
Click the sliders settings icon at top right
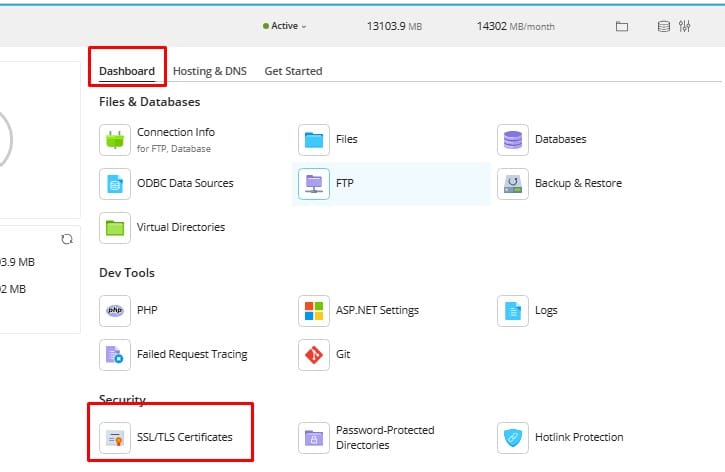[x=685, y=26]
